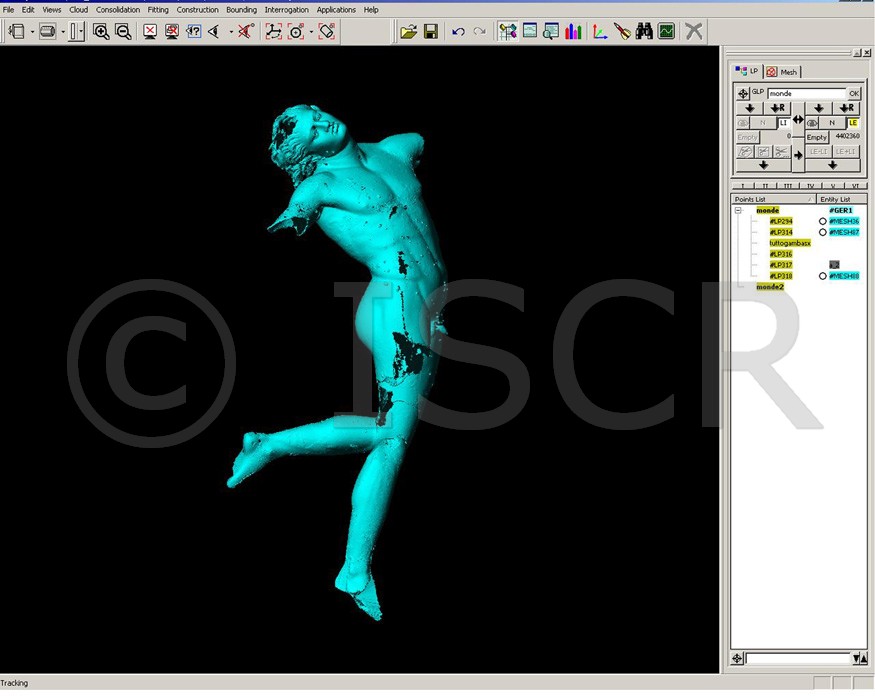Click the 3D box view icon
Image resolution: width=875 pixels, height=700 pixels.
[x=17, y=31]
